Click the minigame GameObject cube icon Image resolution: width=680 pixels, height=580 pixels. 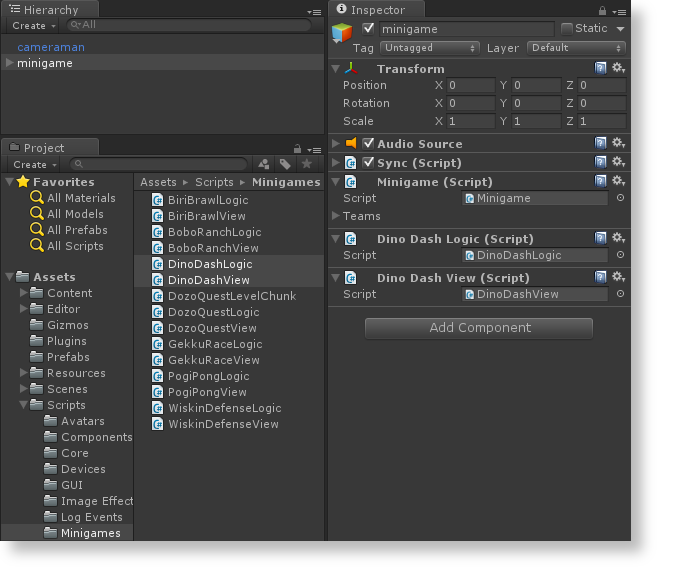pos(342,32)
